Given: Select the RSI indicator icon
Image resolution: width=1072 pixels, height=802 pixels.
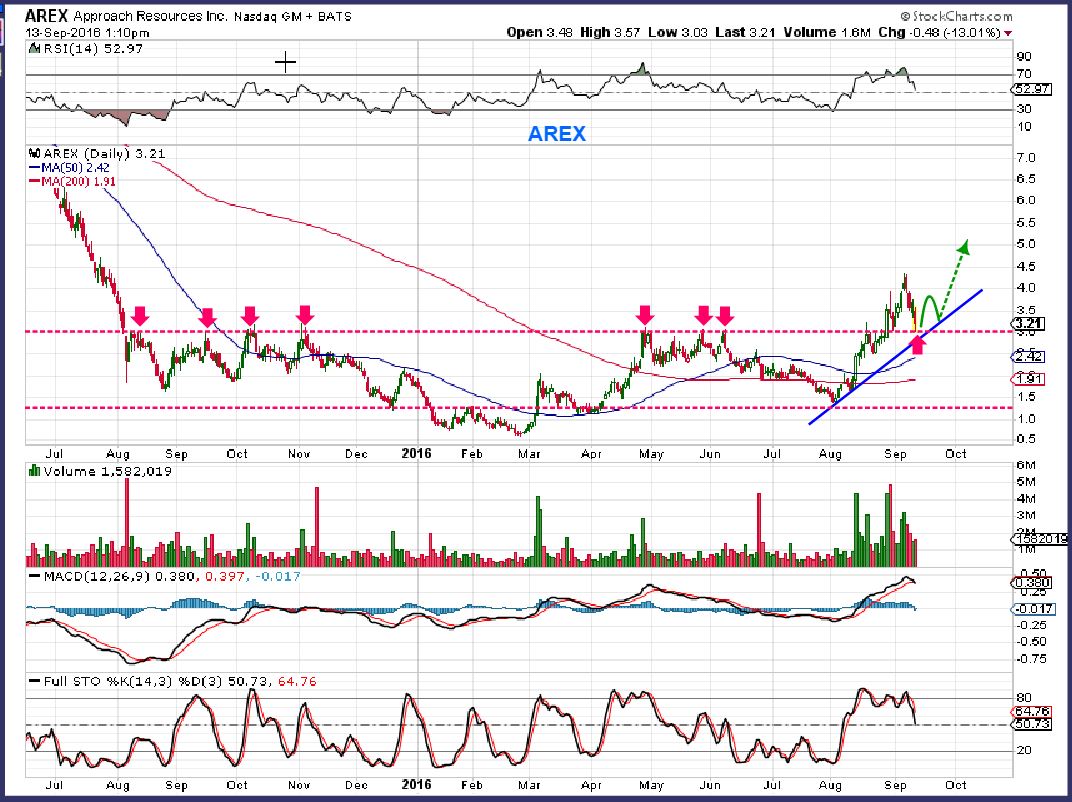Looking at the screenshot, I should 33,45.
